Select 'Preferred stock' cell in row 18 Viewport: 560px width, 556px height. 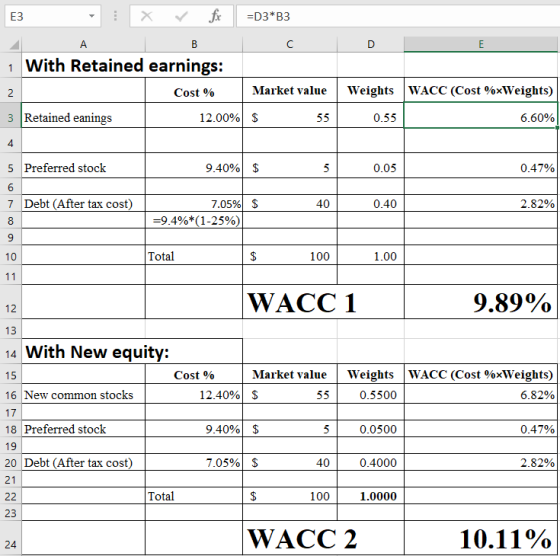(x=83, y=428)
